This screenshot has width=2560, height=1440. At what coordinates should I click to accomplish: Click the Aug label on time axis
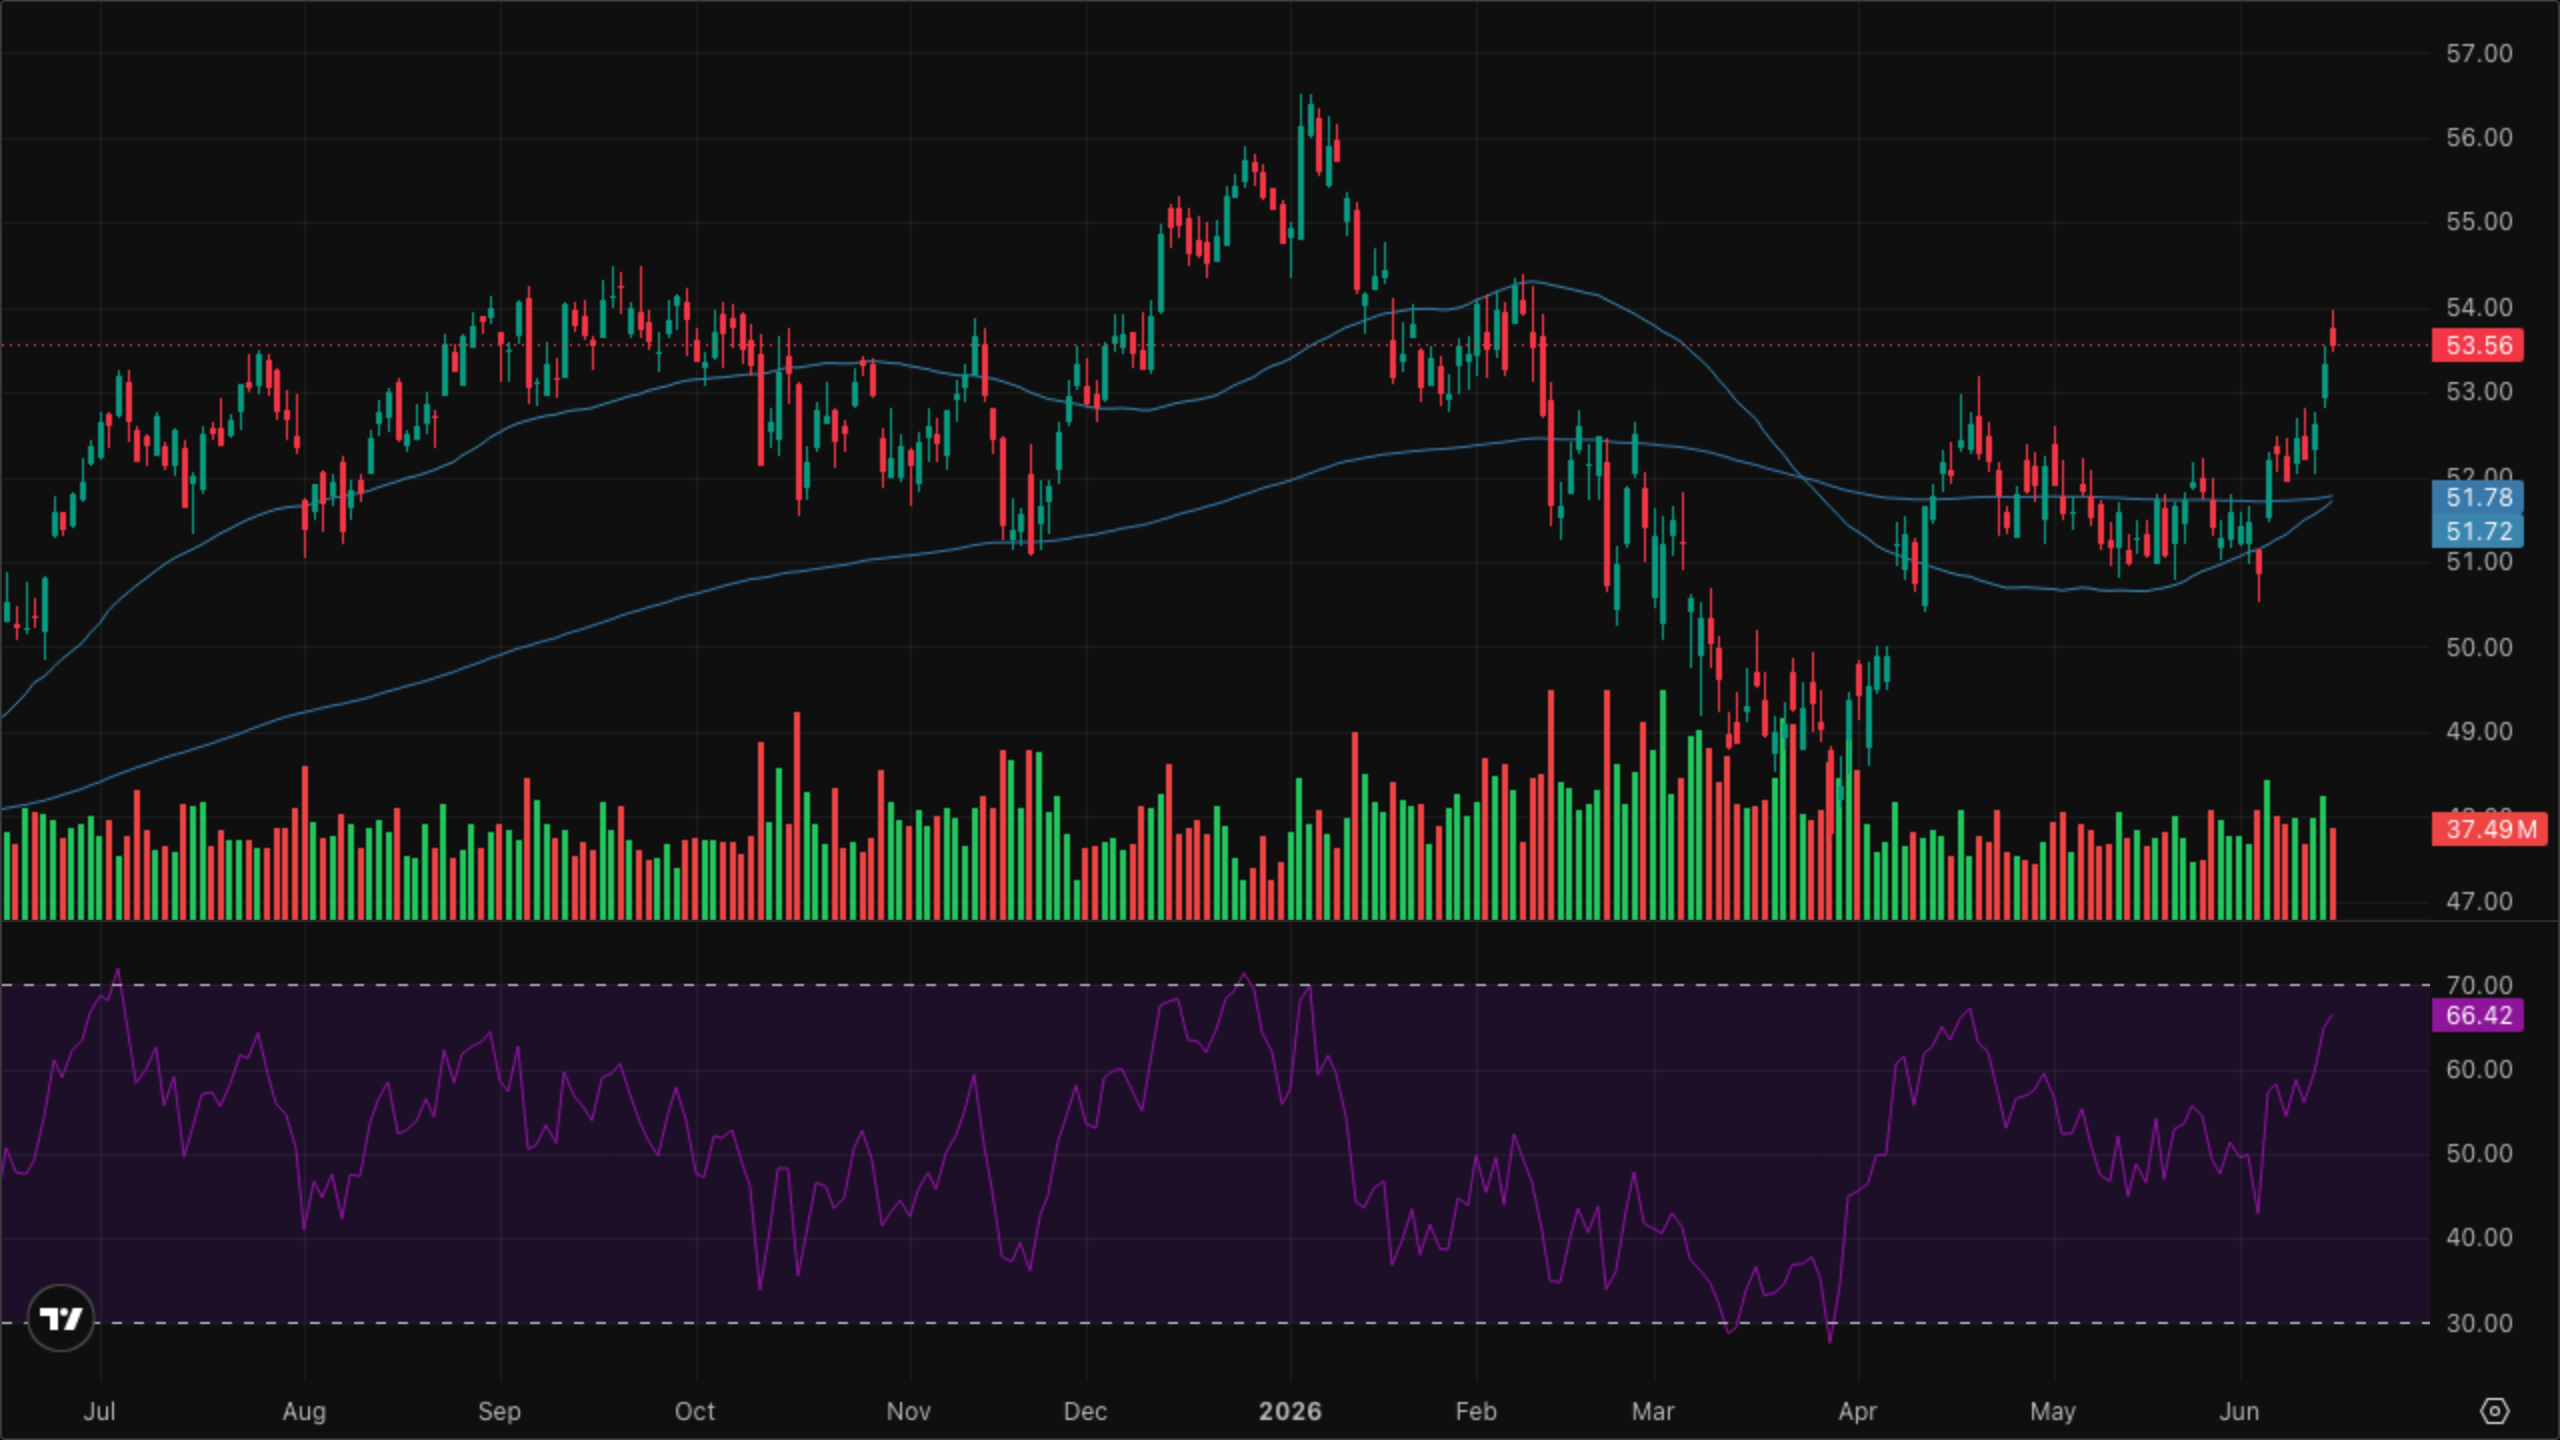[304, 1411]
